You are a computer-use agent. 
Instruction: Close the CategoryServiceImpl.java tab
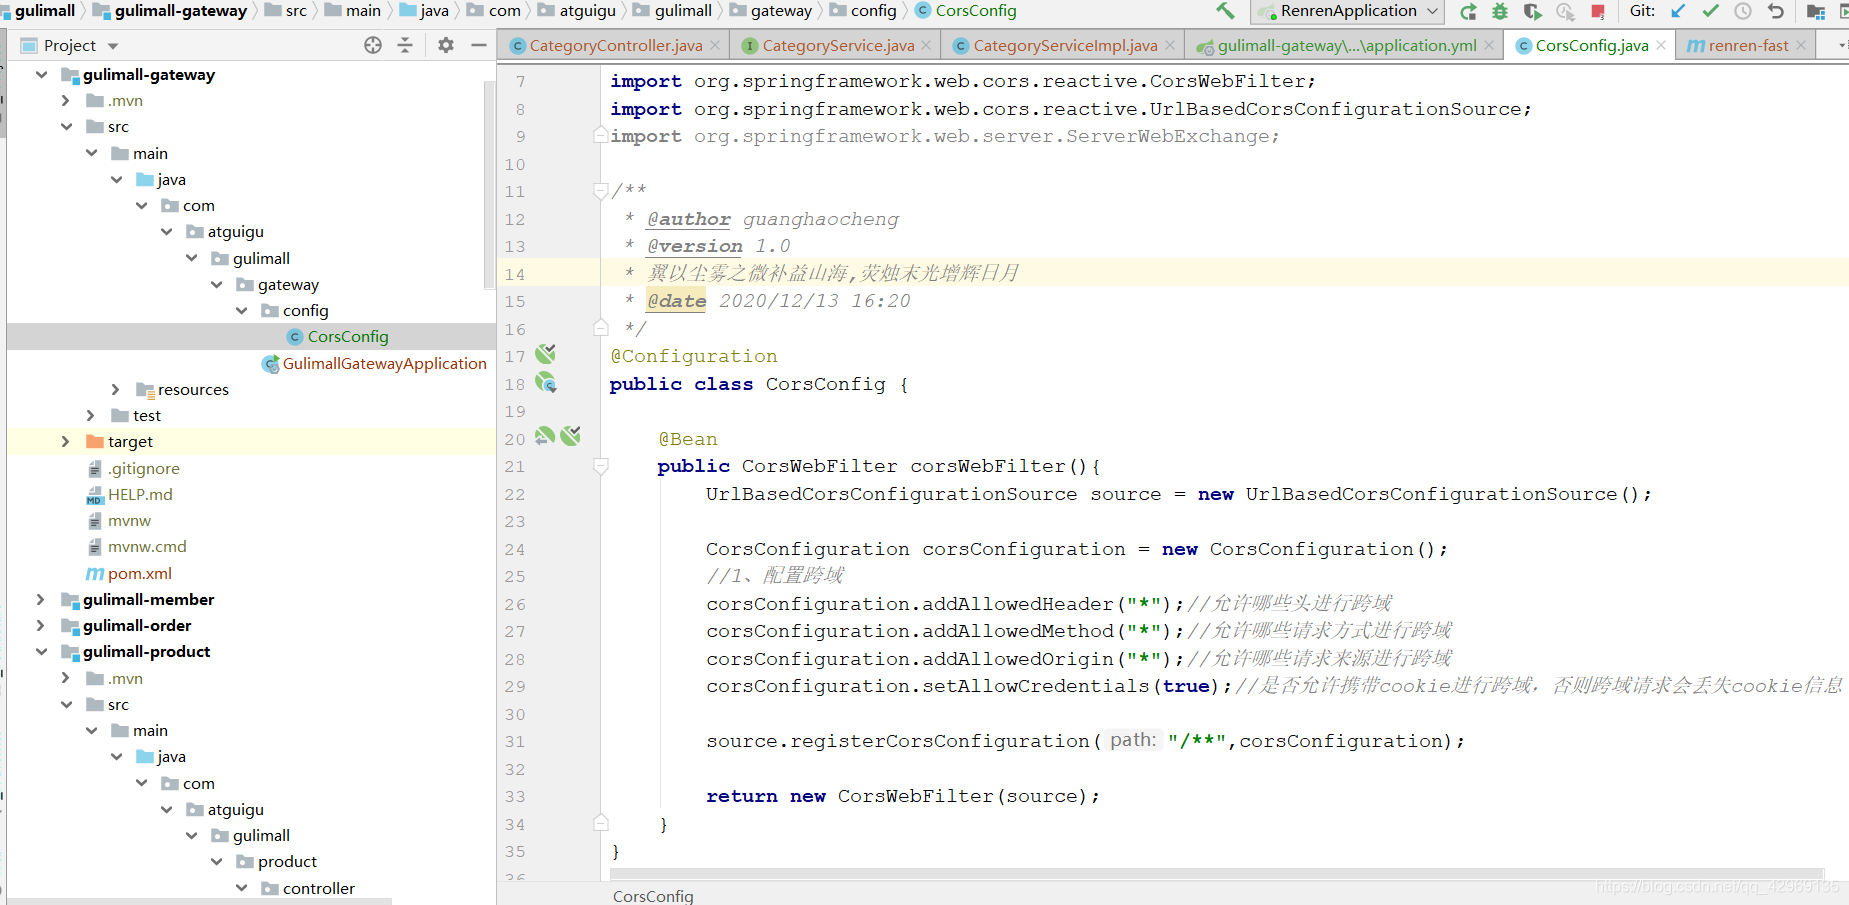1170,45
